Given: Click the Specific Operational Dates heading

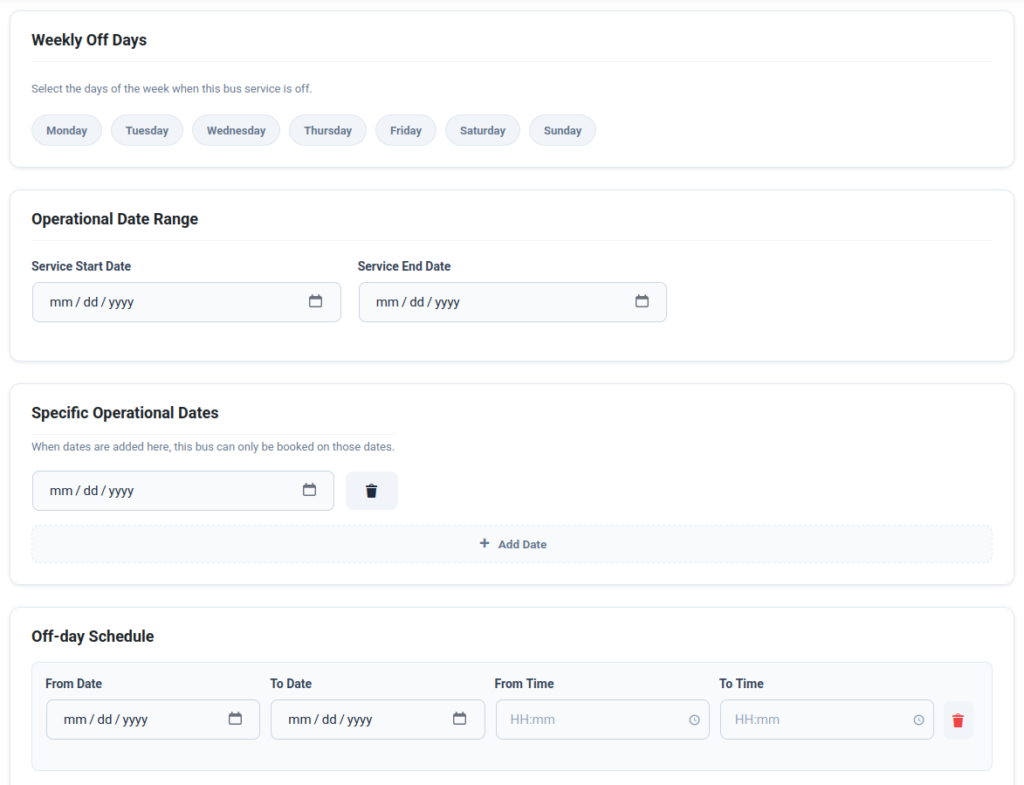Looking at the screenshot, I should [x=125, y=413].
